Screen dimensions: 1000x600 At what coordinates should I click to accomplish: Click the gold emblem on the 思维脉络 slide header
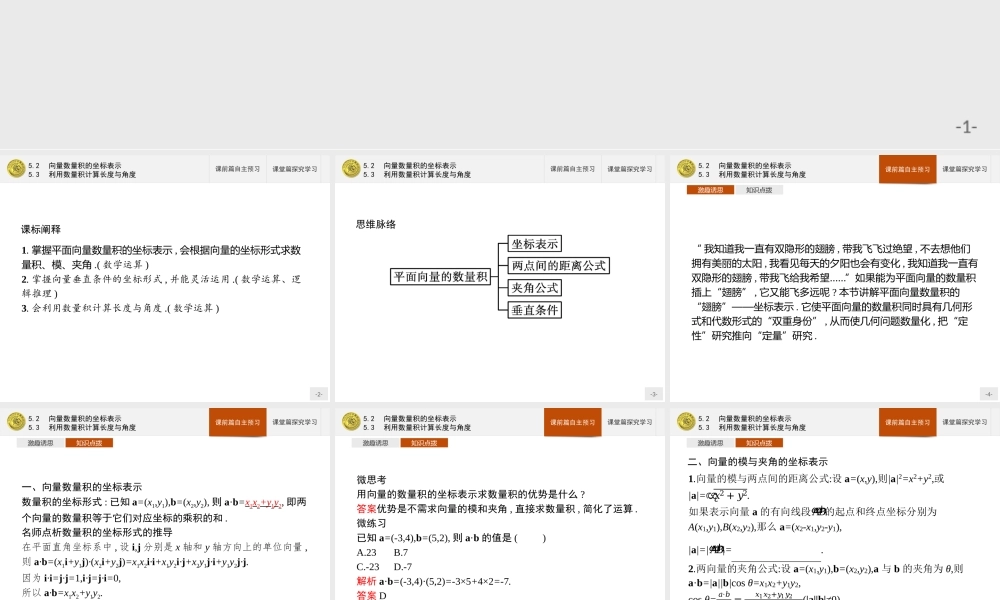(x=350, y=167)
